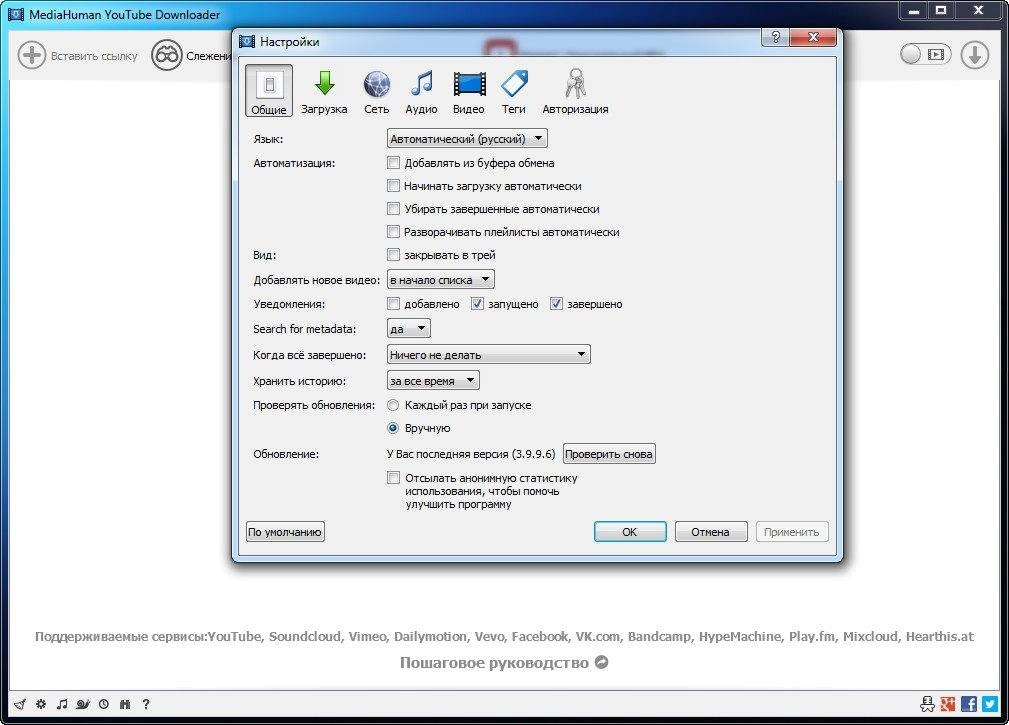This screenshot has width=1009, height=725.
Task: Click the У Вас последняя версия (3.9.9.6) text
Action: click(471, 454)
